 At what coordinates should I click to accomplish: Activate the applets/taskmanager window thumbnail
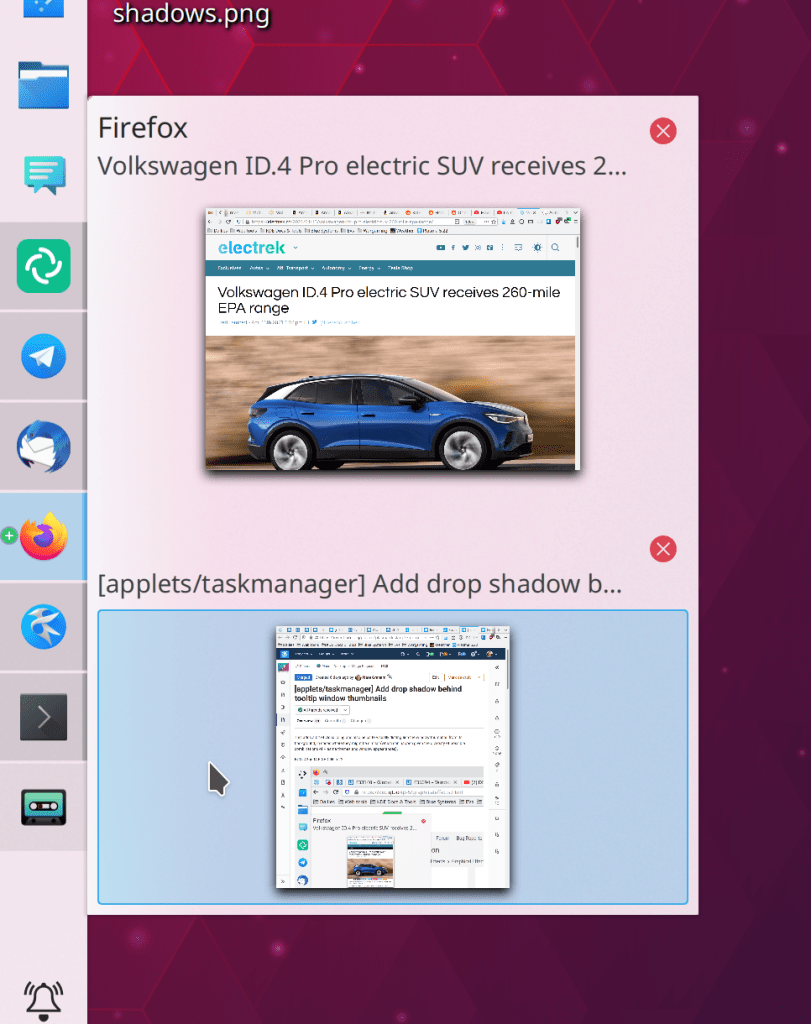point(392,757)
